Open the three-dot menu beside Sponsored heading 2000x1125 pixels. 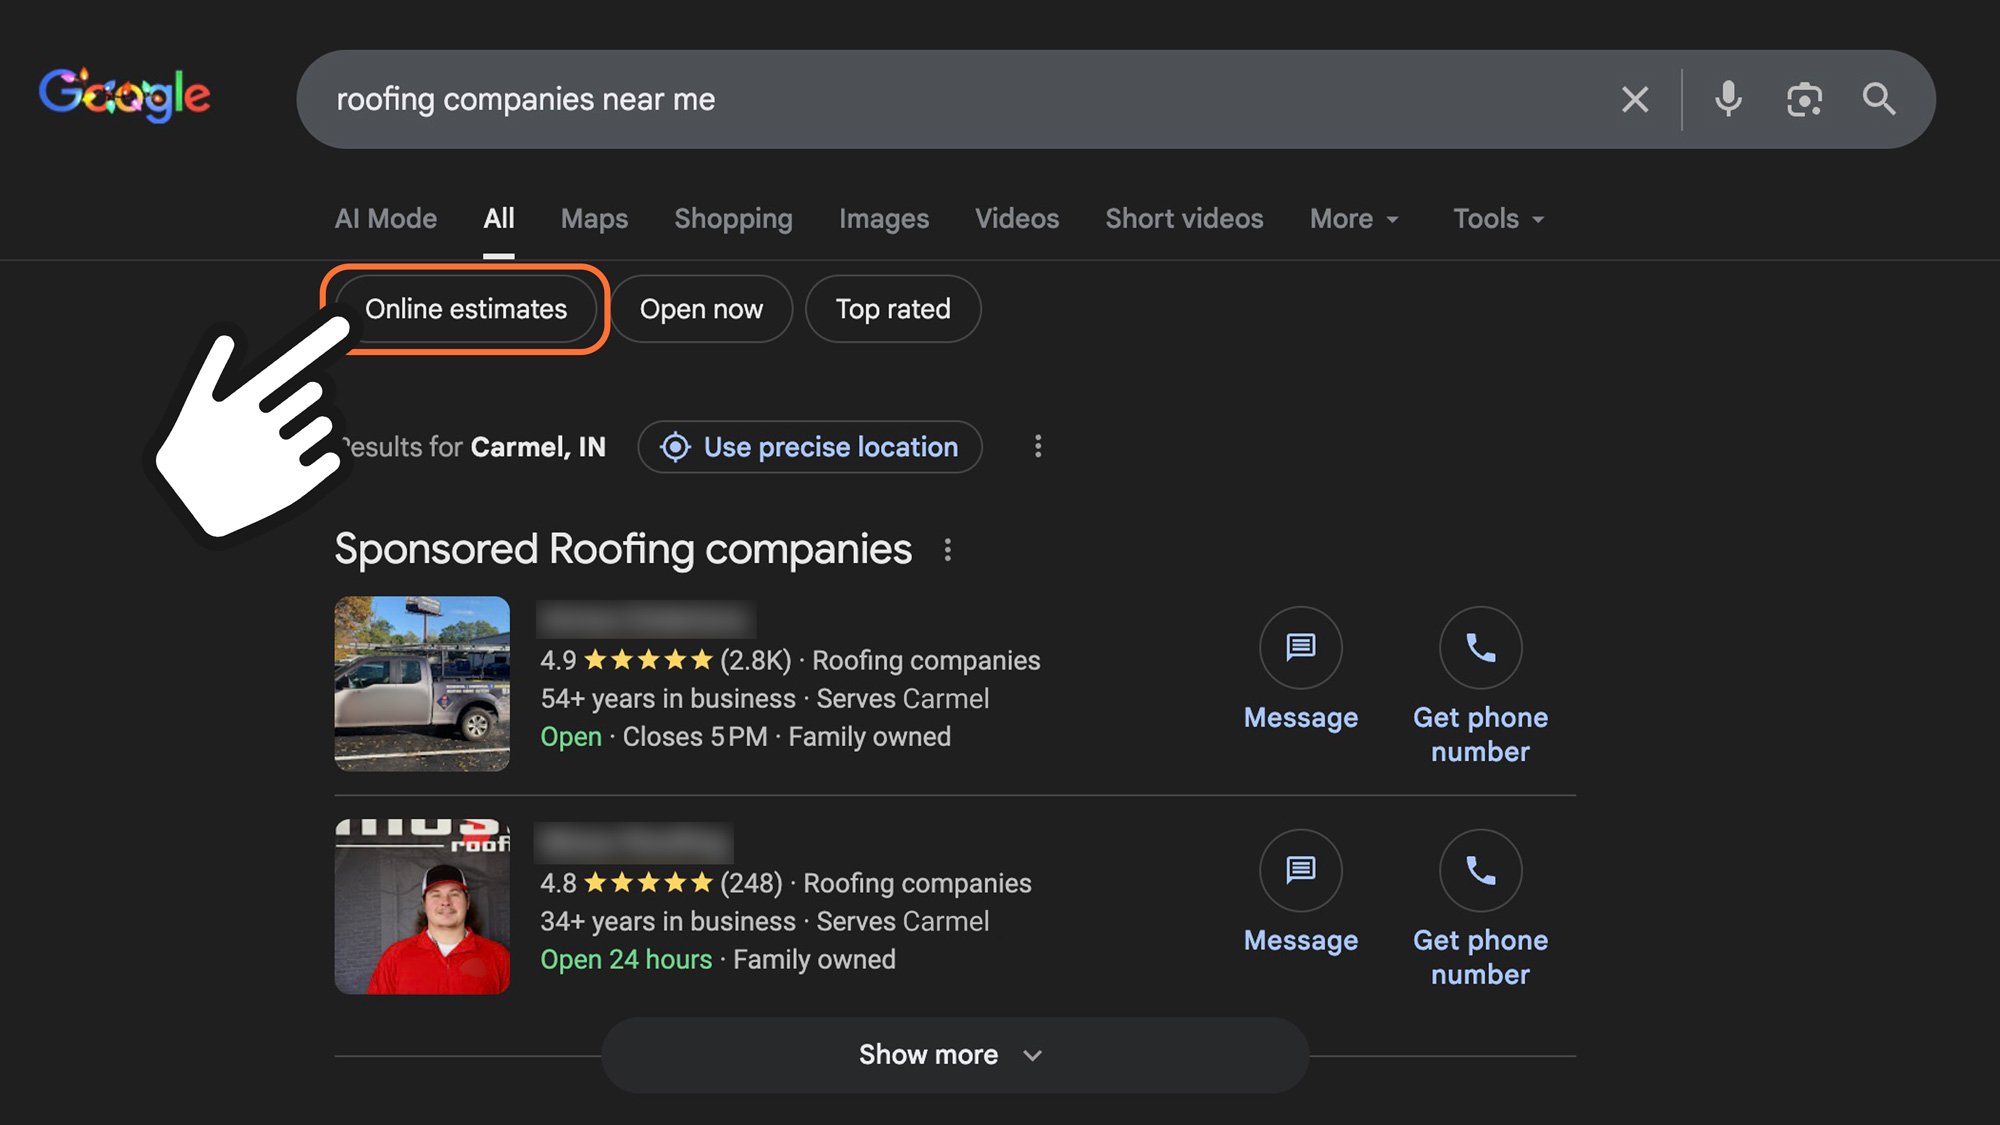(949, 549)
